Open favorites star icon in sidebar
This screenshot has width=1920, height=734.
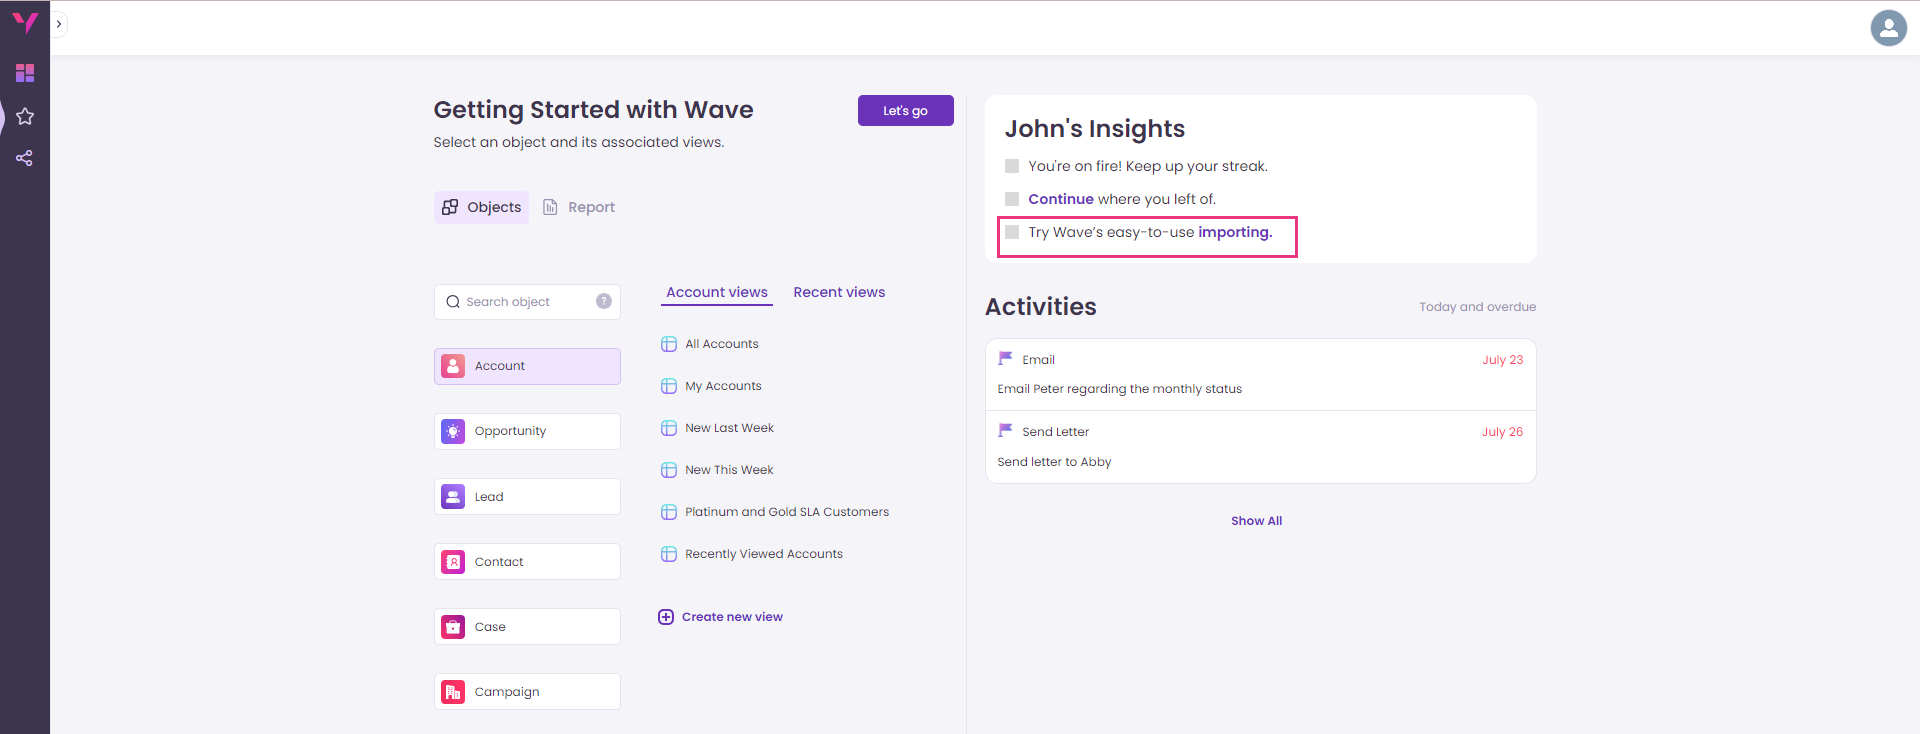(x=25, y=116)
